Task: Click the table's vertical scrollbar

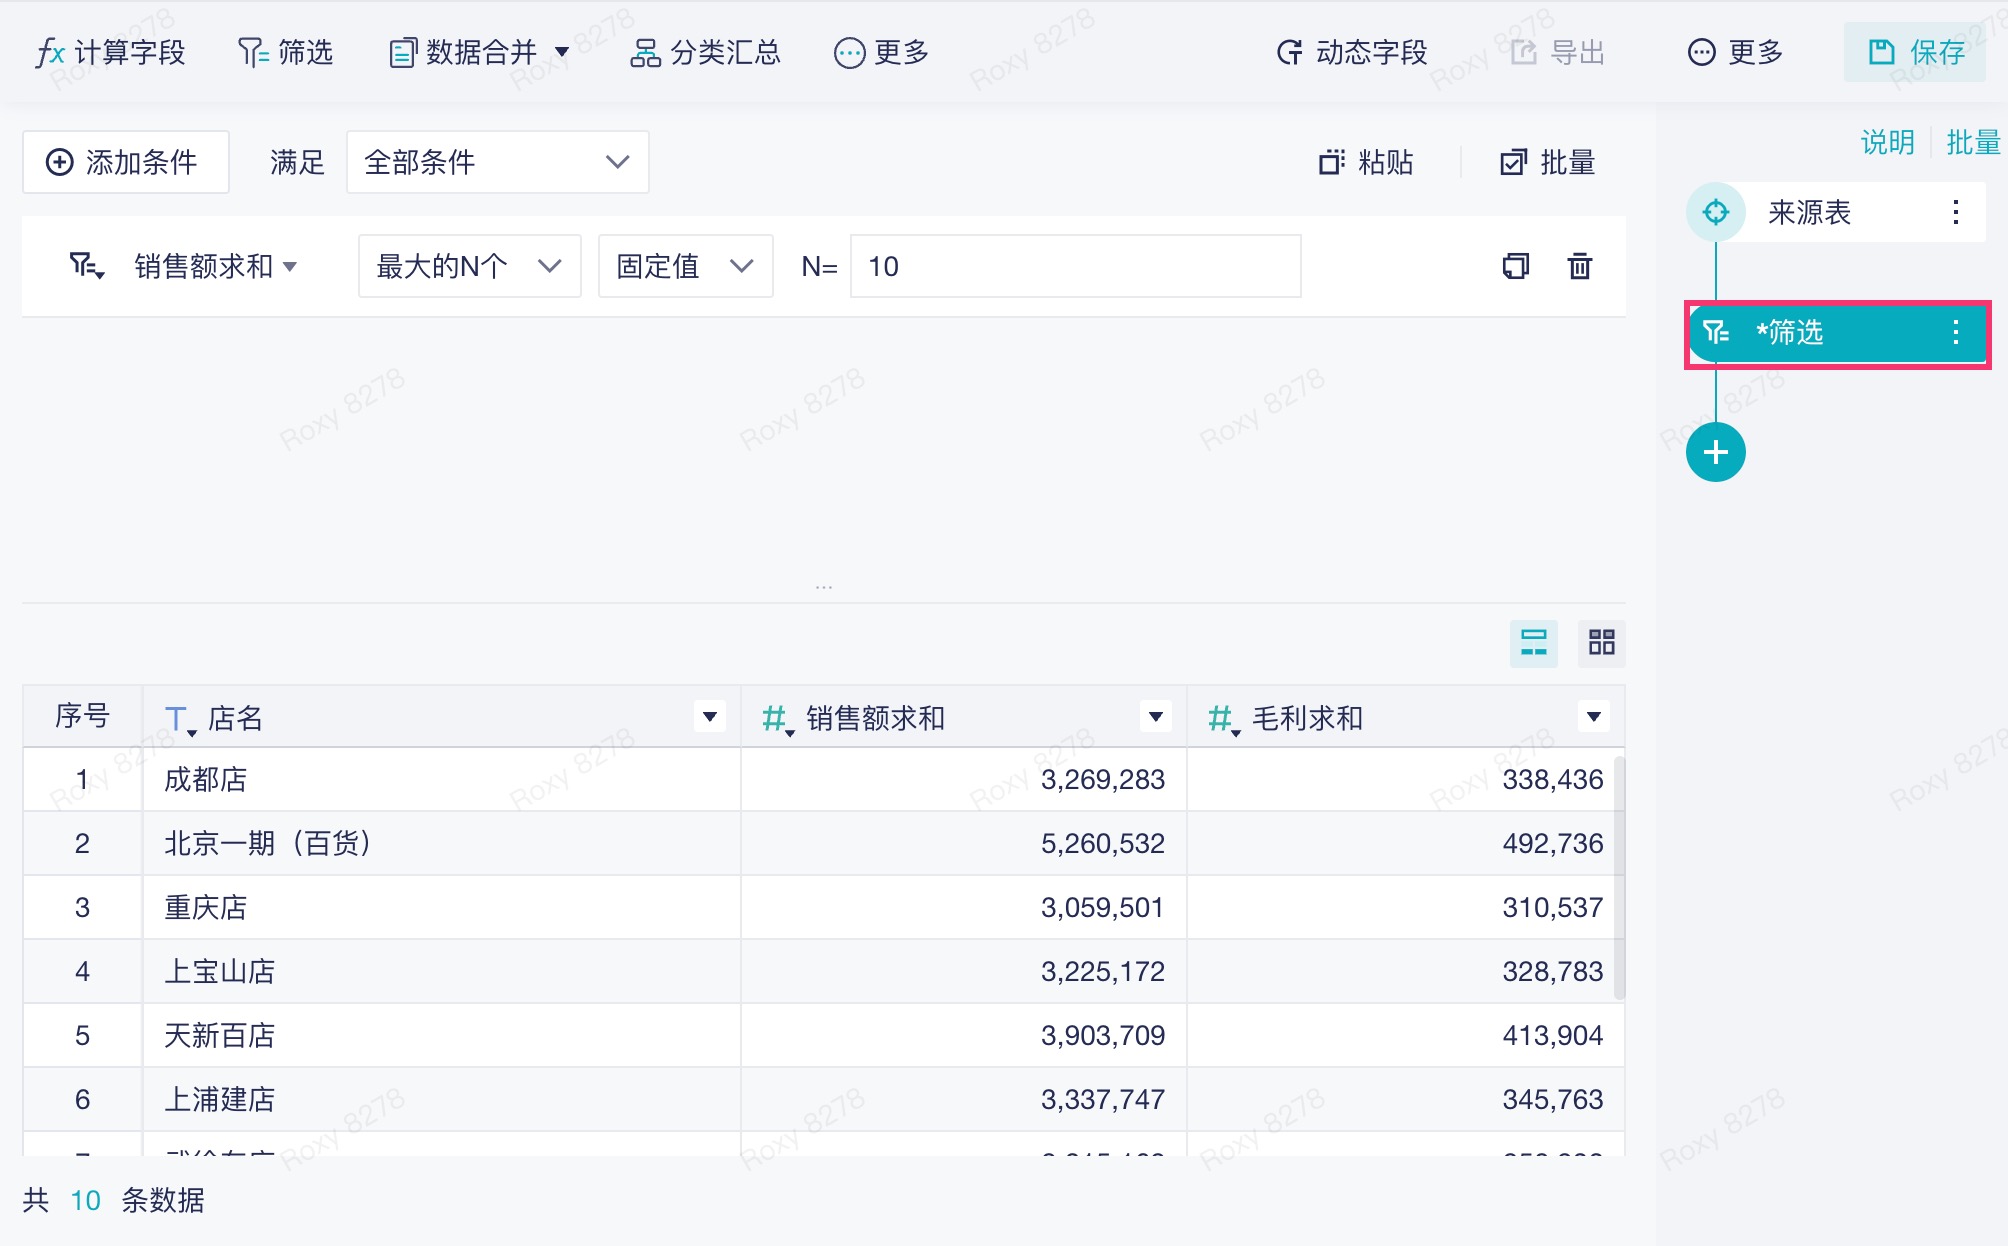Action: 1619,880
